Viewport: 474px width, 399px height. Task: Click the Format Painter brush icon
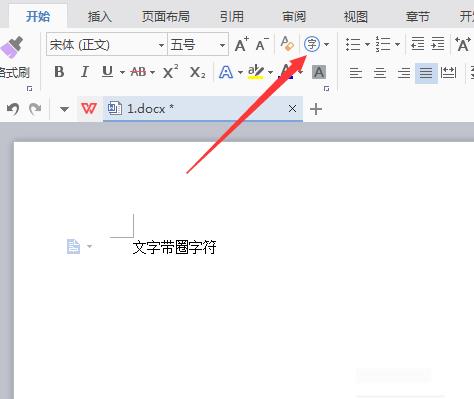[12, 47]
